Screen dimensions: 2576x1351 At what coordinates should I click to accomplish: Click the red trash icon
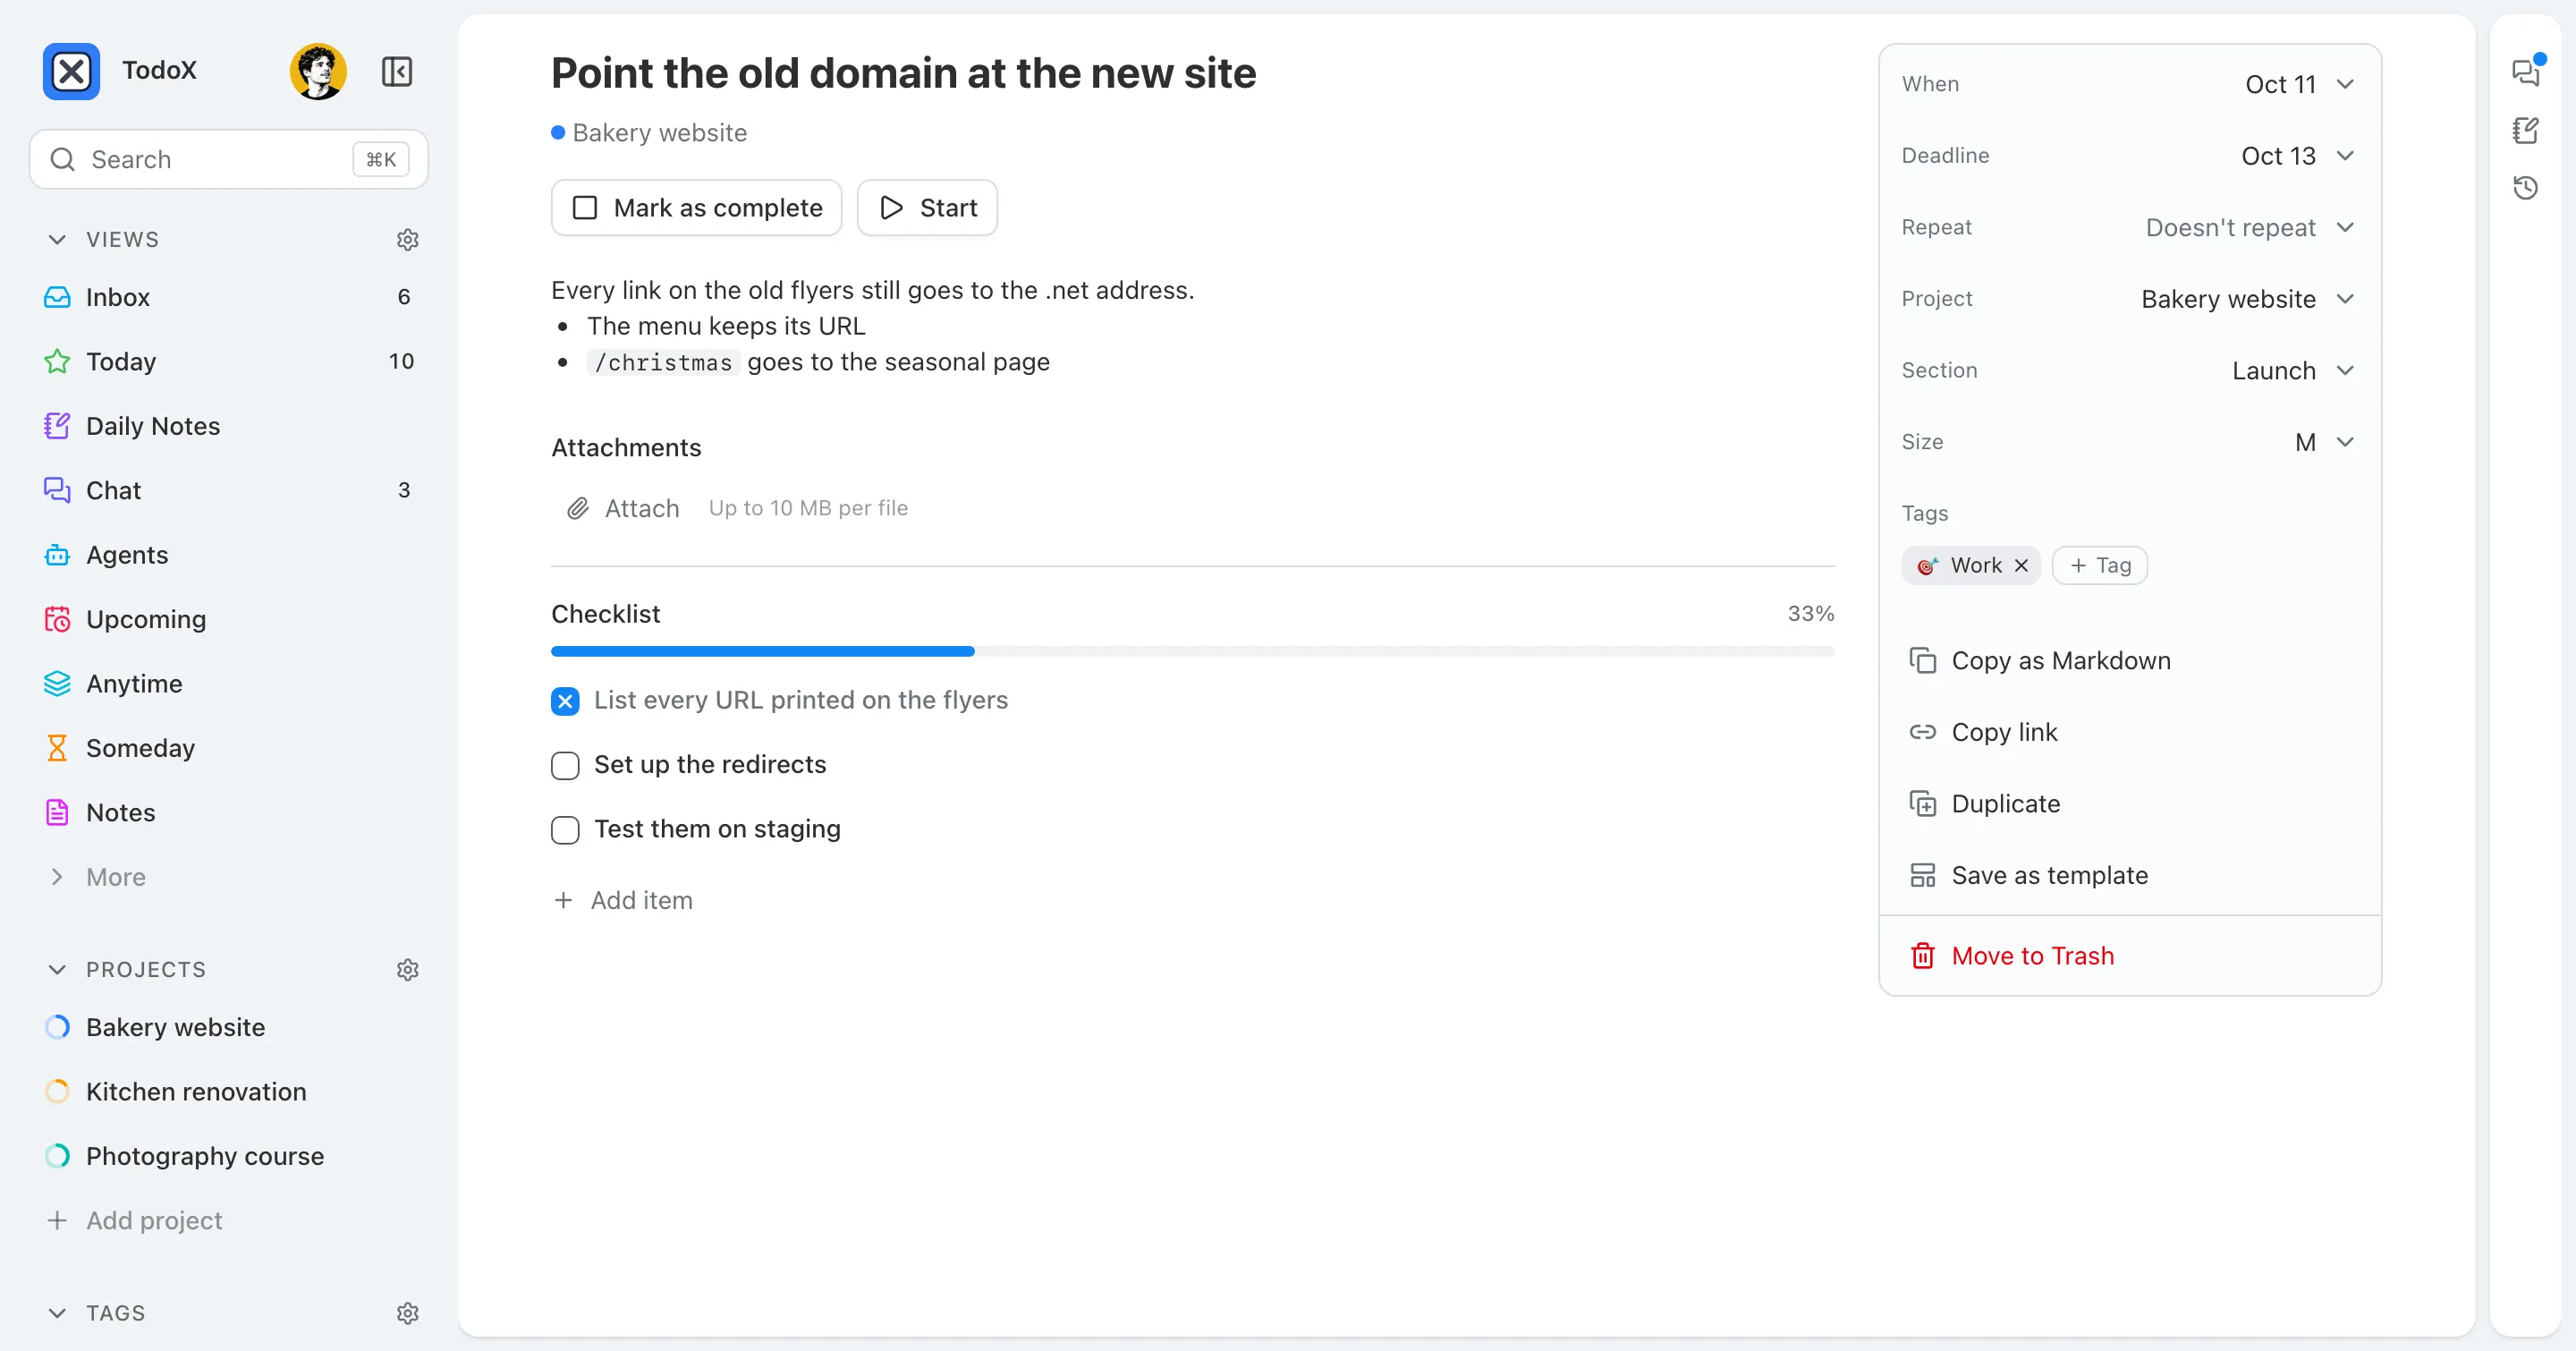tap(1922, 956)
